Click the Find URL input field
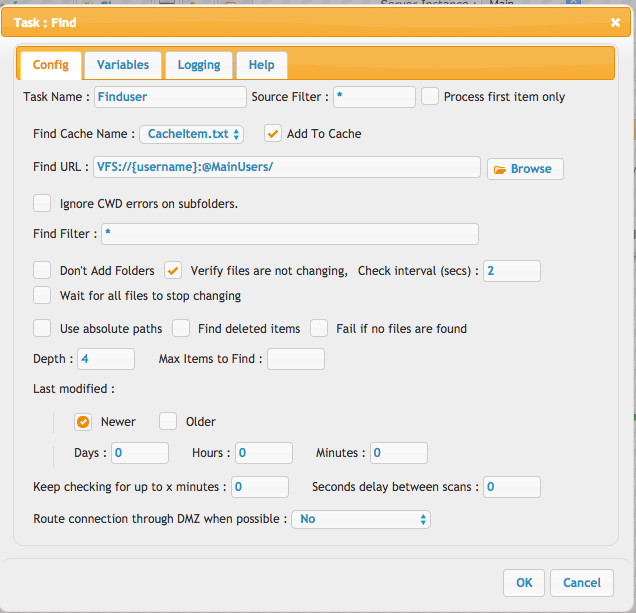Screen dimensions: 636x613 (x=287, y=167)
